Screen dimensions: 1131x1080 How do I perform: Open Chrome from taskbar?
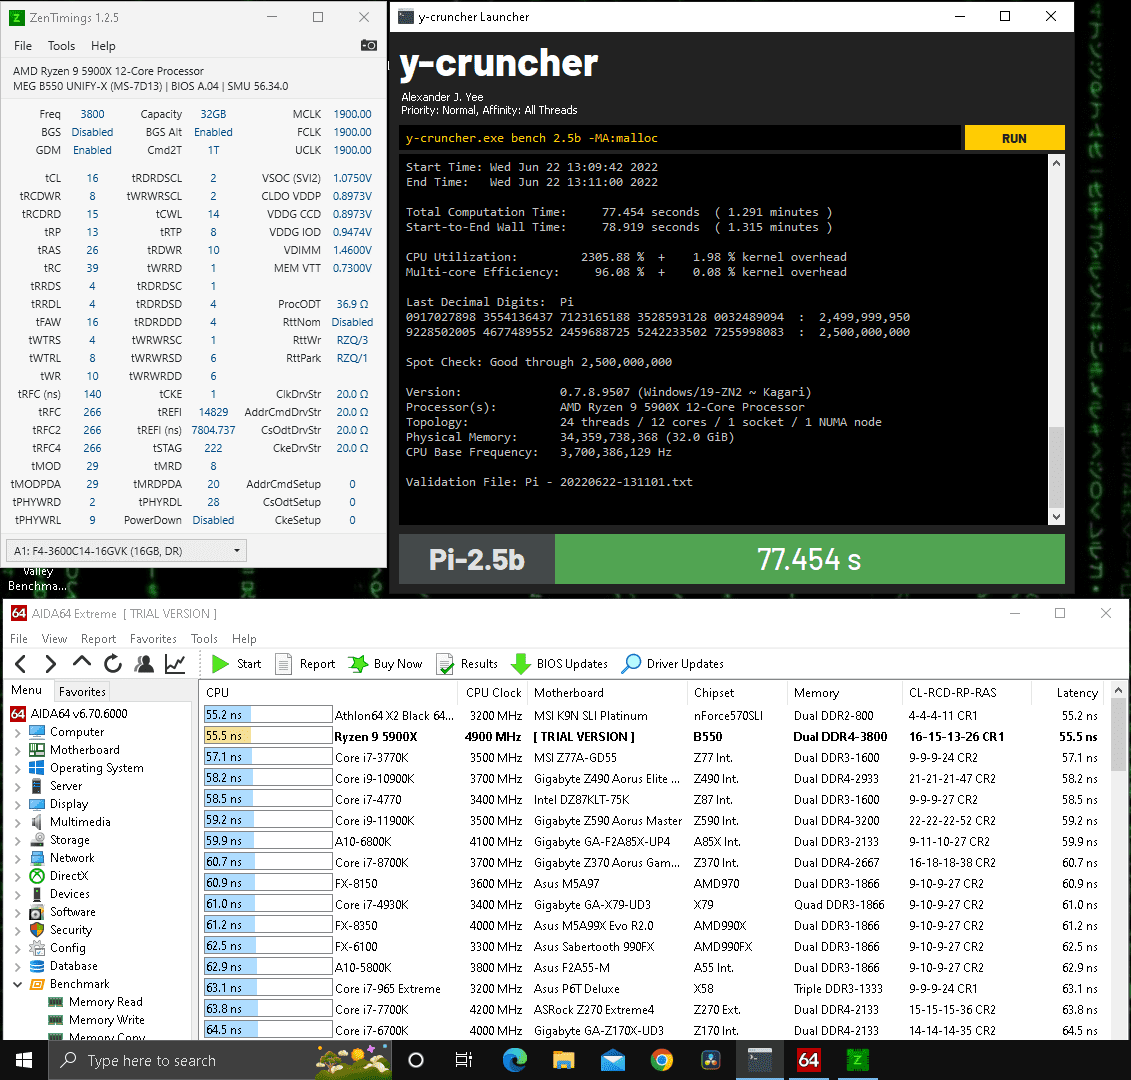[x=661, y=1061]
